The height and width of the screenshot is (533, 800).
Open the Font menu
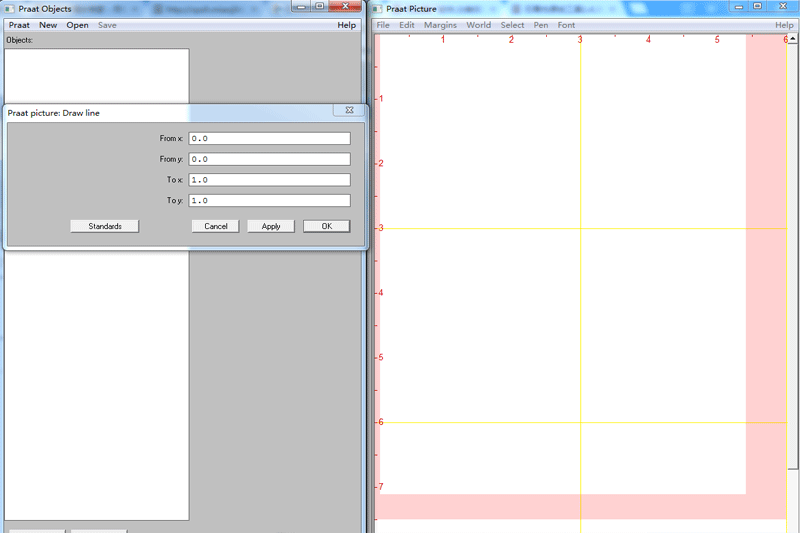[x=566, y=25]
